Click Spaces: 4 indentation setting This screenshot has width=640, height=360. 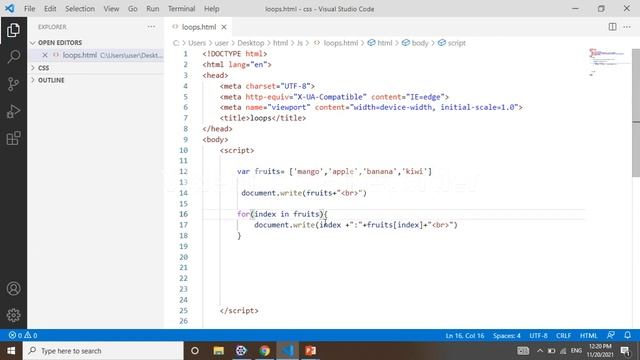click(507, 336)
